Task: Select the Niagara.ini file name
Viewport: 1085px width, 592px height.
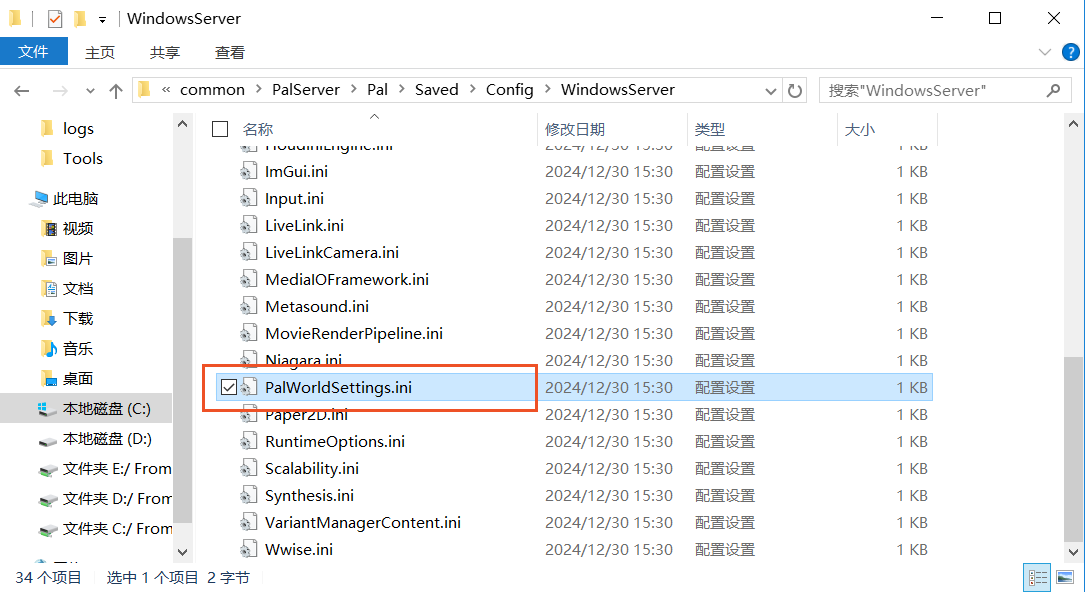Action: pyautogui.click(x=304, y=360)
